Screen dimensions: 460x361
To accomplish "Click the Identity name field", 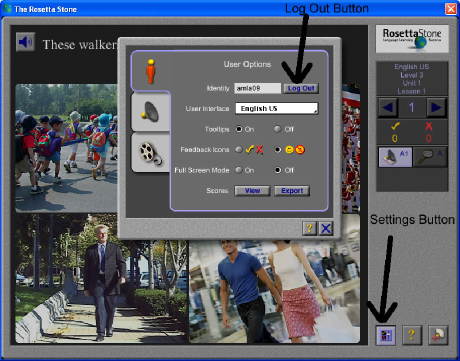I will [x=257, y=88].
